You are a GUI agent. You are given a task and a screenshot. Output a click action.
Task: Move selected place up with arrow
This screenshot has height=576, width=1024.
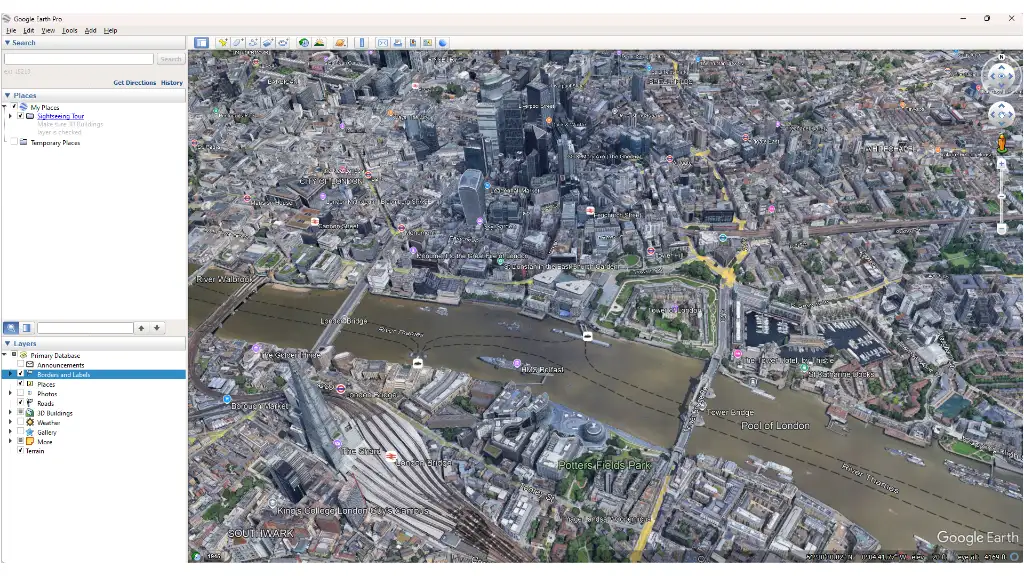point(141,328)
